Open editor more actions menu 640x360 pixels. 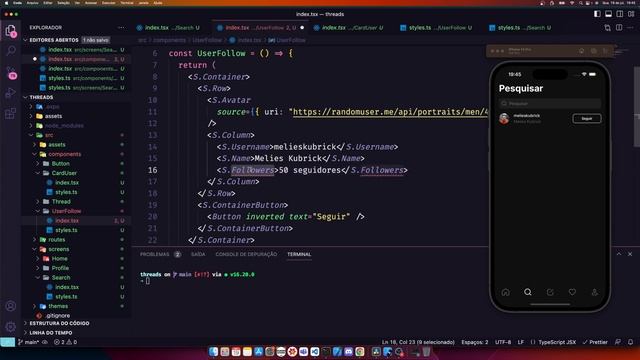tap(630, 28)
